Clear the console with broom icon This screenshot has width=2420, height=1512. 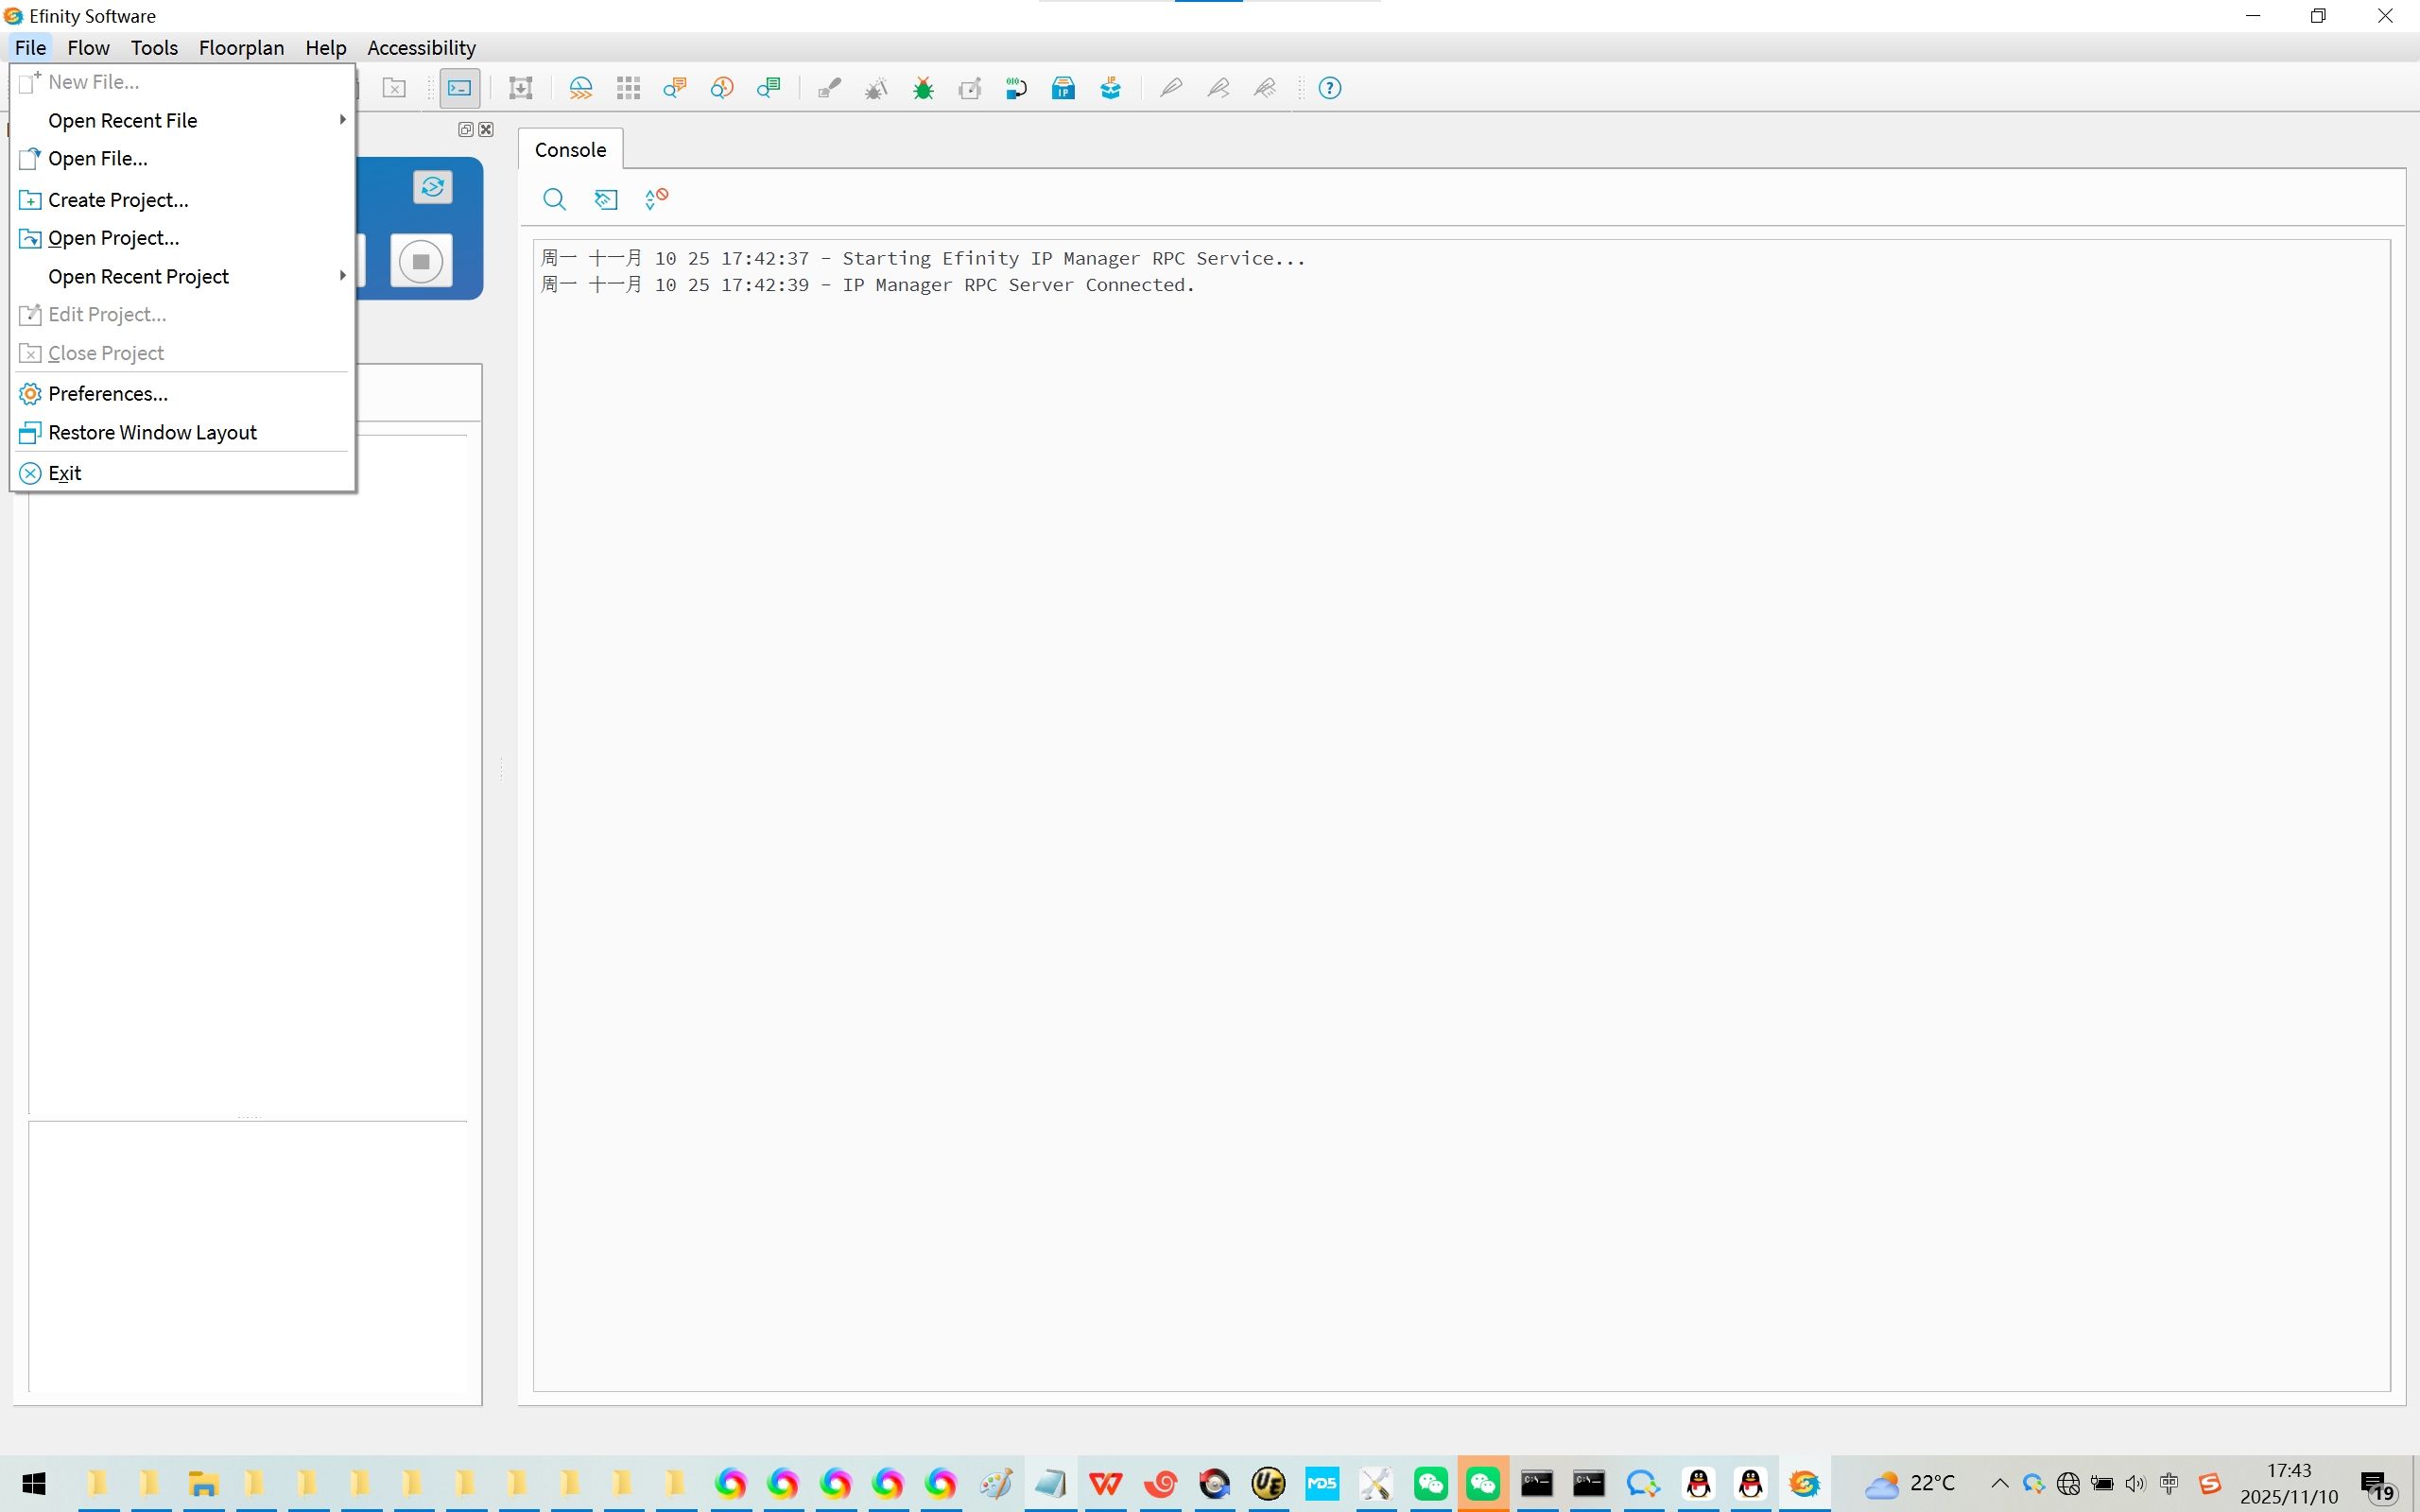pyautogui.click(x=606, y=199)
